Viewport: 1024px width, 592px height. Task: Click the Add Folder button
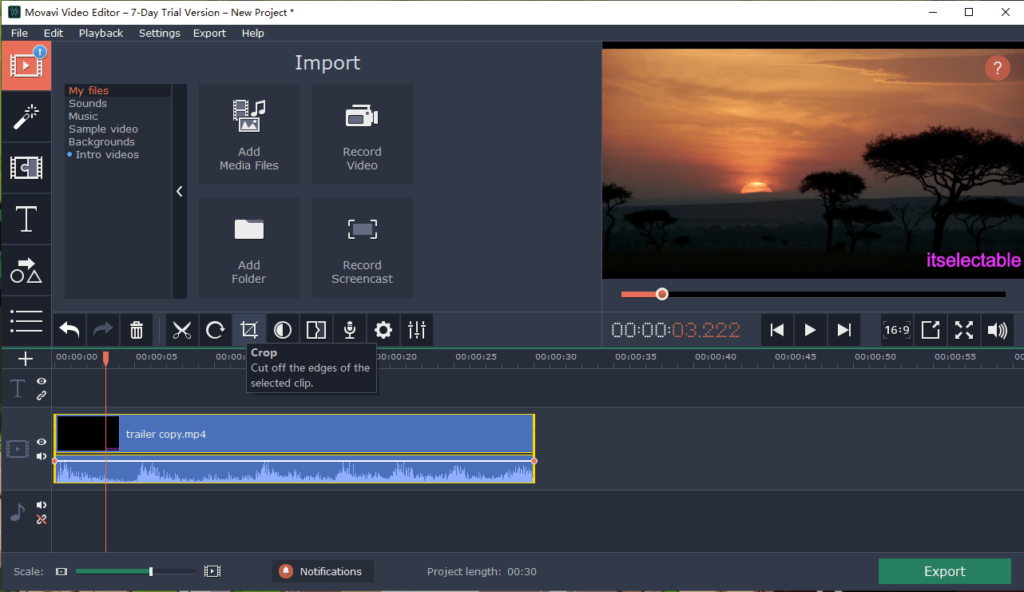[x=249, y=248]
